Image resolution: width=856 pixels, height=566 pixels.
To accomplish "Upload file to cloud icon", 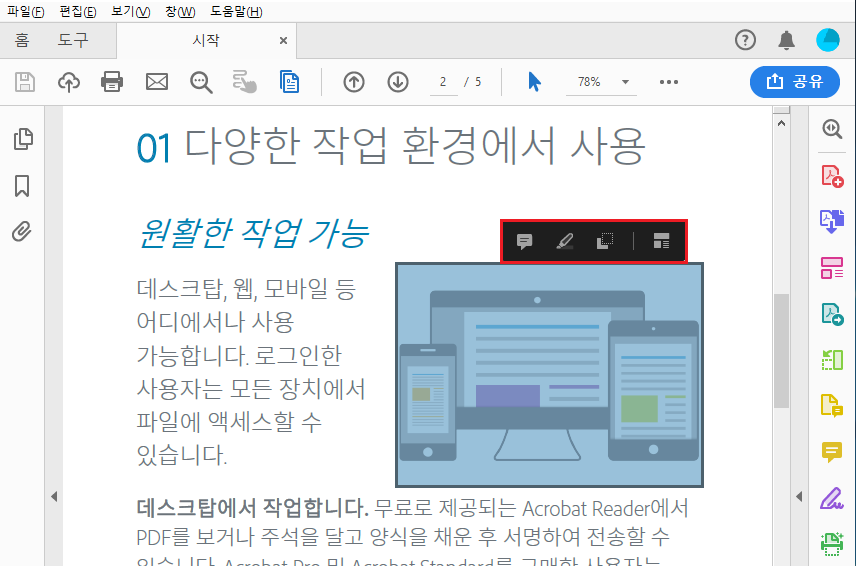I will point(69,82).
